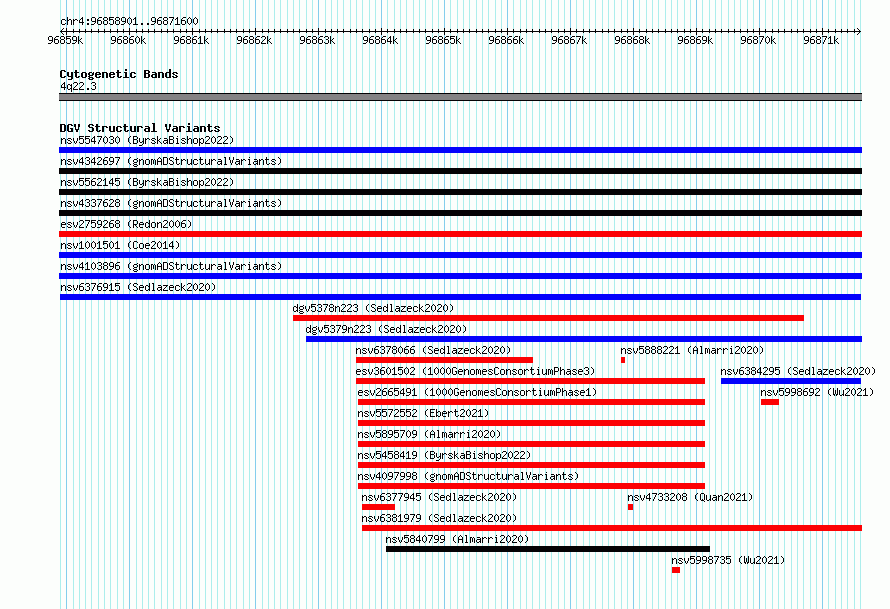Open nsv6381979 (Sedlazeck2020) label
Image resolution: width=890 pixels, height=609 pixels.
click(x=439, y=518)
